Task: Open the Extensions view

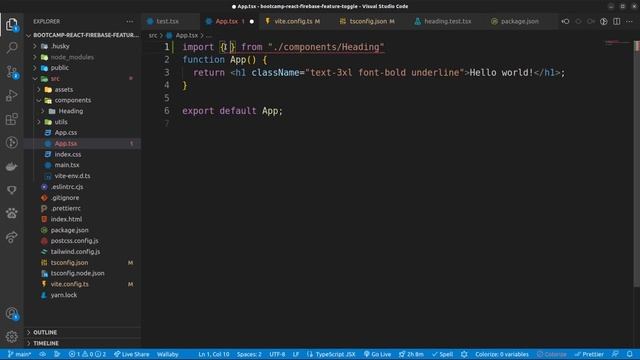Action: point(12,119)
